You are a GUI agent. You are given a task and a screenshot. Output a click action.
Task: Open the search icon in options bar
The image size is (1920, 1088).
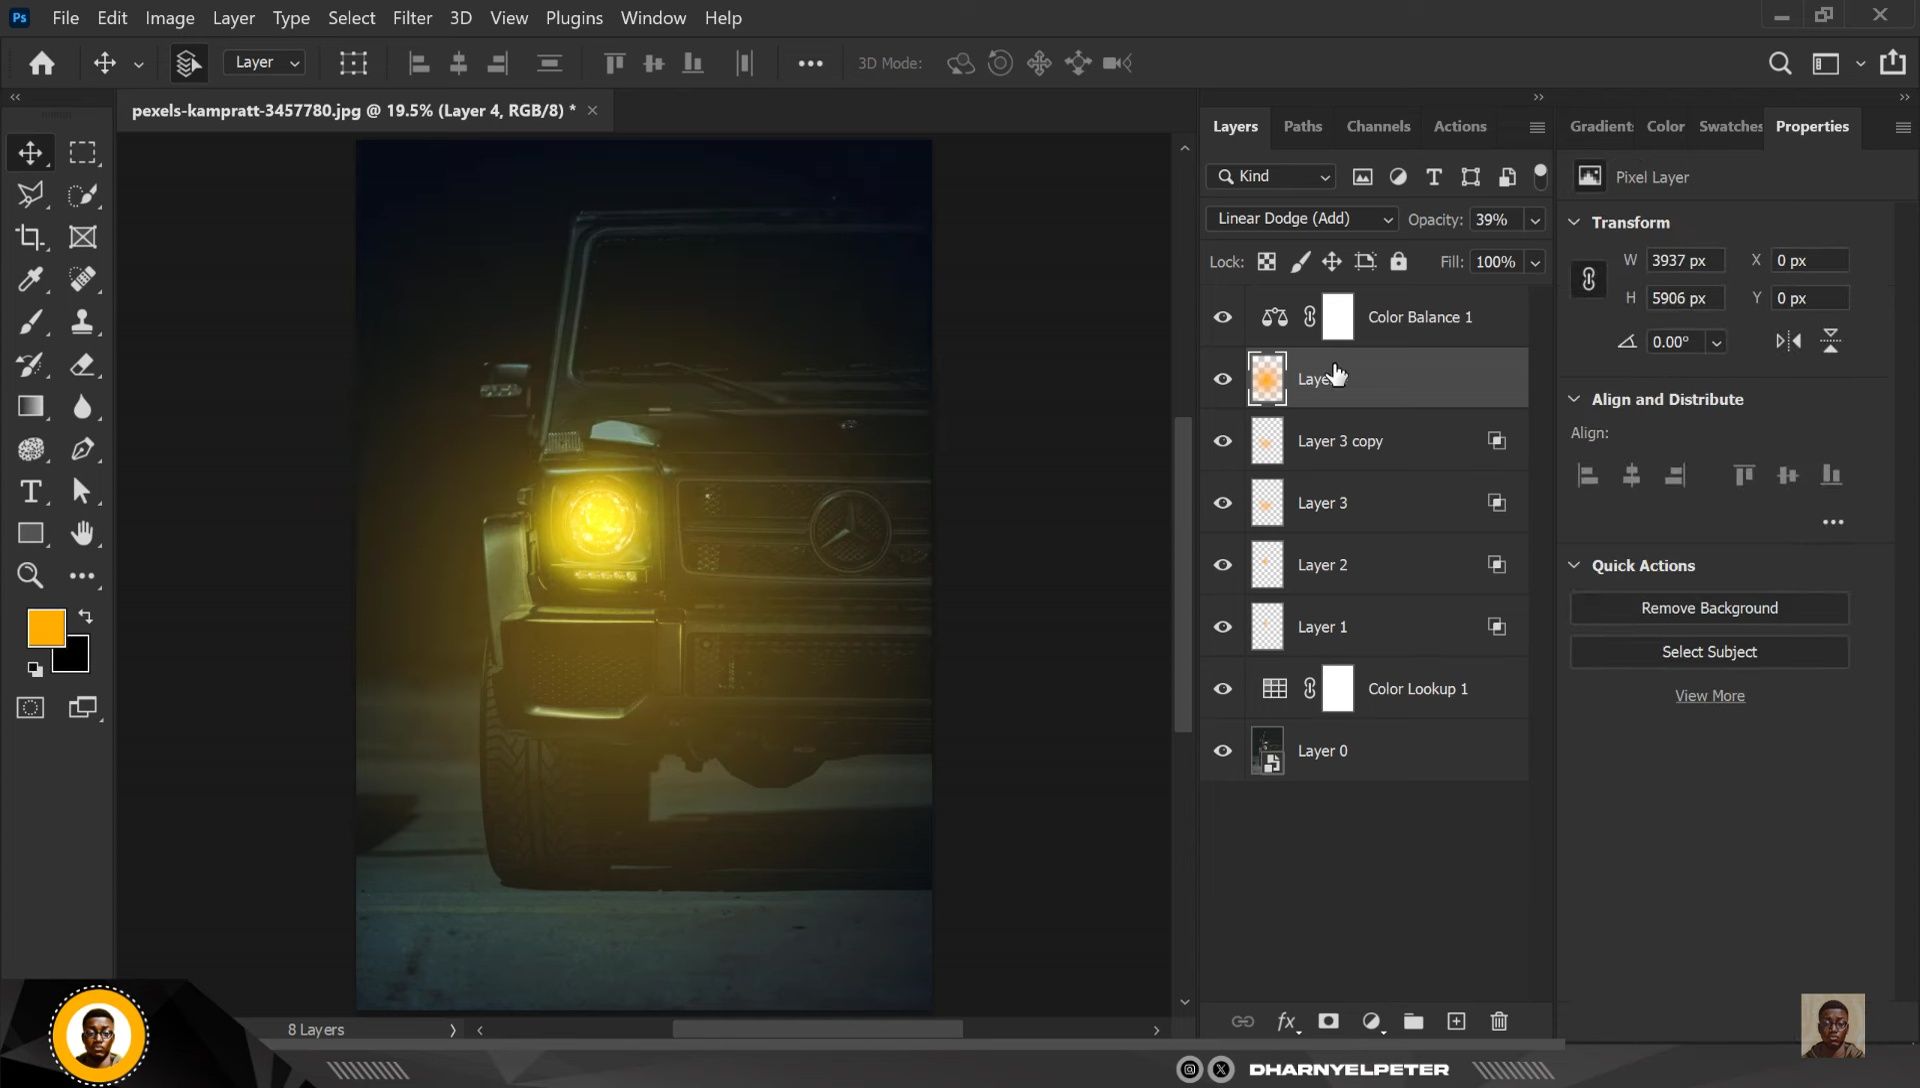click(x=1779, y=63)
